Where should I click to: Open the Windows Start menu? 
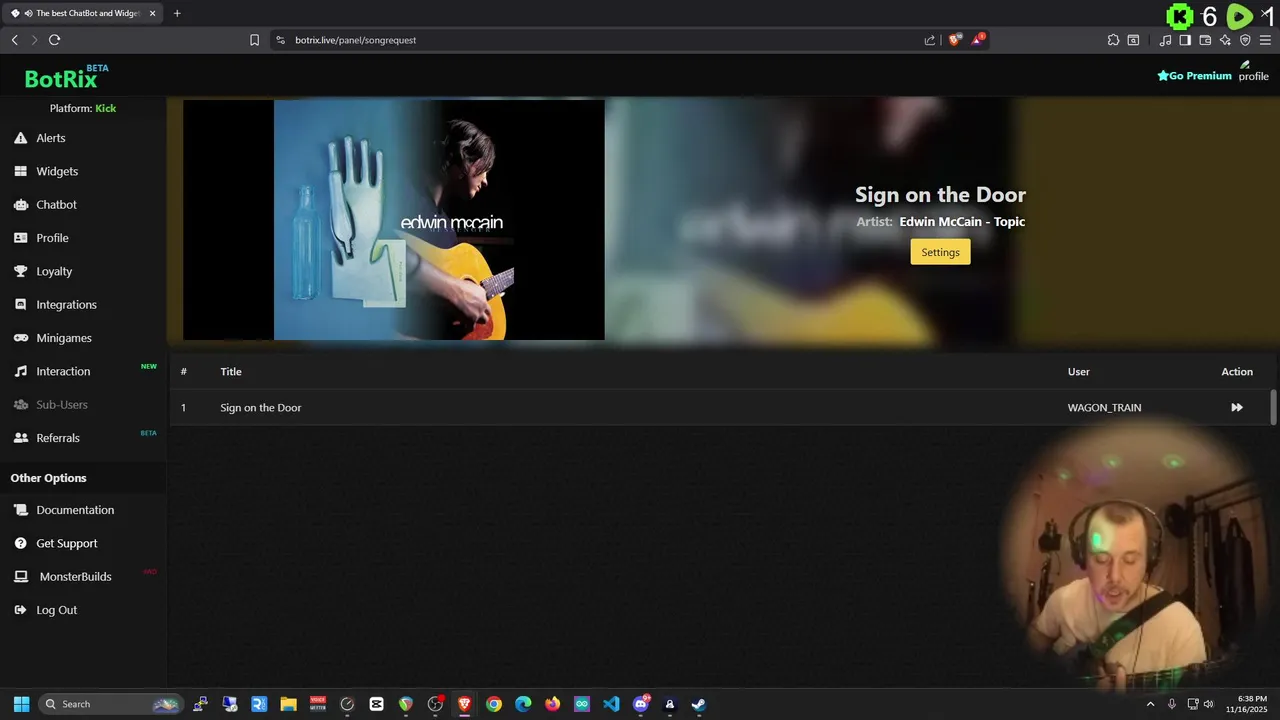[x=21, y=704]
